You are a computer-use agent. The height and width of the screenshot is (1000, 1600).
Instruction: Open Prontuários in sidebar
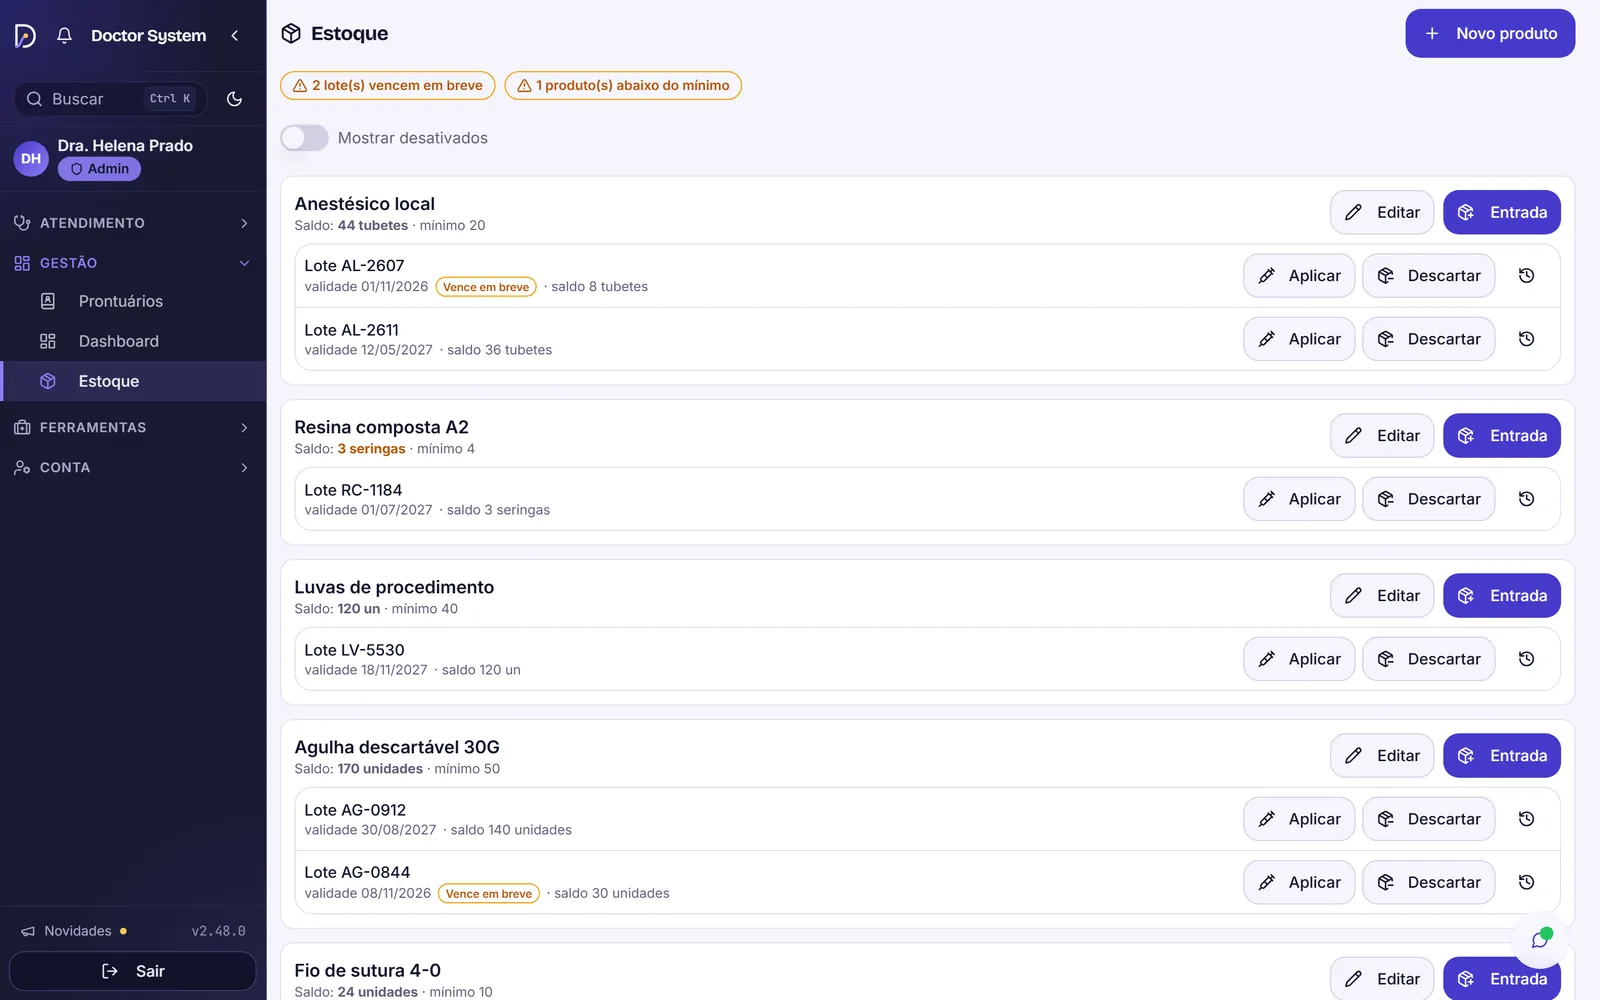(x=133, y=301)
